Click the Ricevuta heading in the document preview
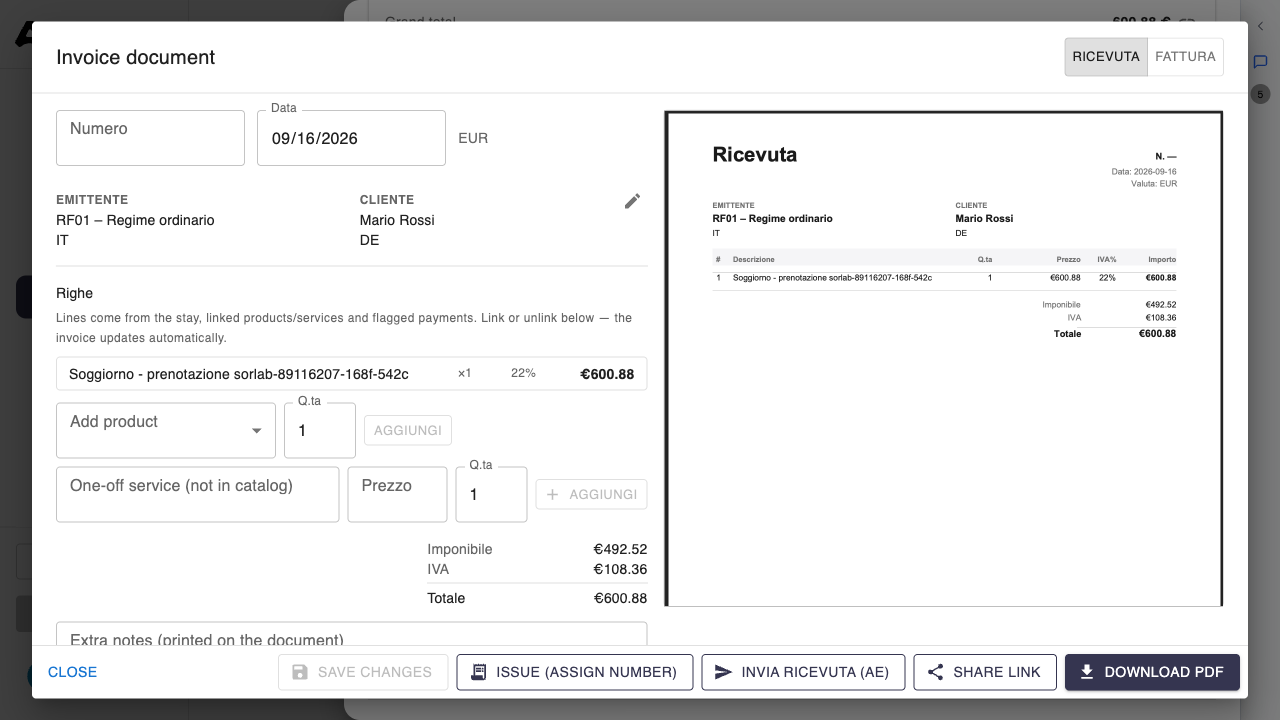 pos(755,155)
